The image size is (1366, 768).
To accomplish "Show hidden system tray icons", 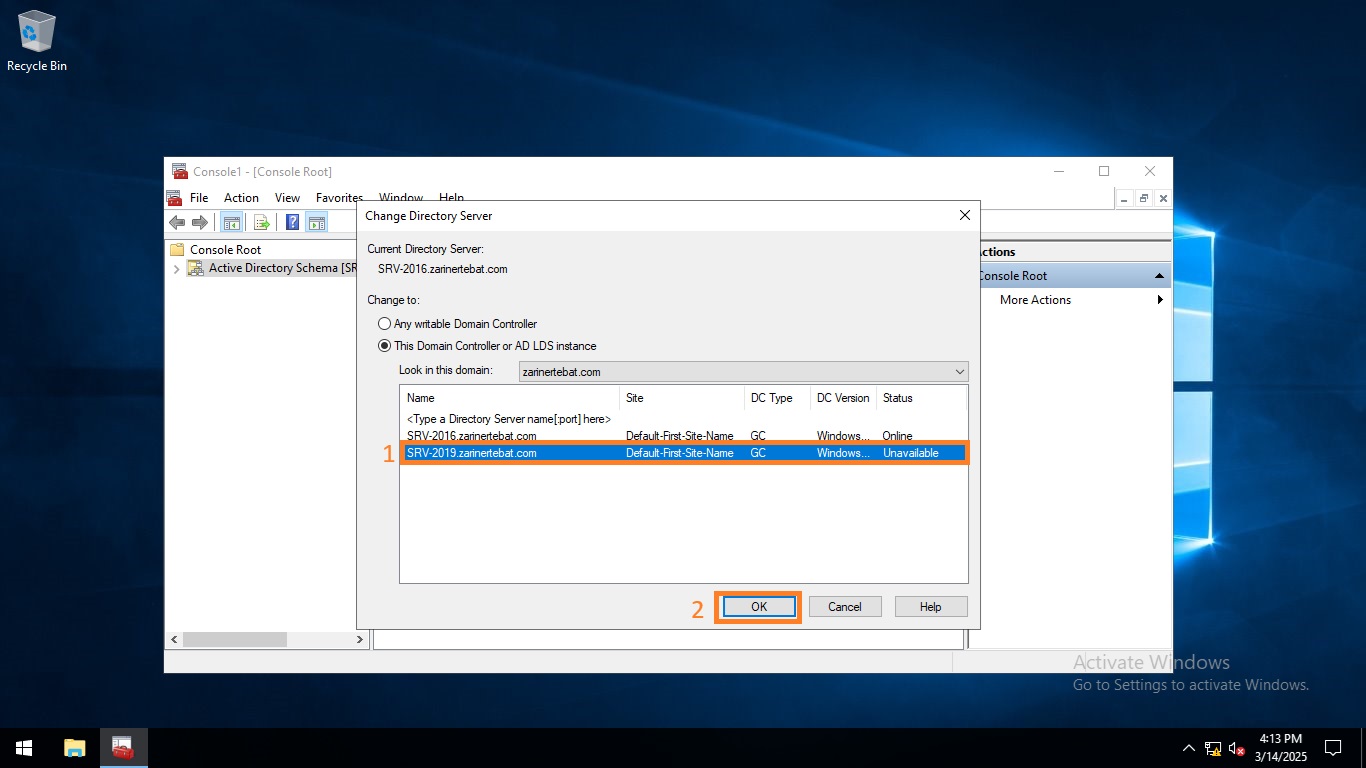I will 1189,748.
